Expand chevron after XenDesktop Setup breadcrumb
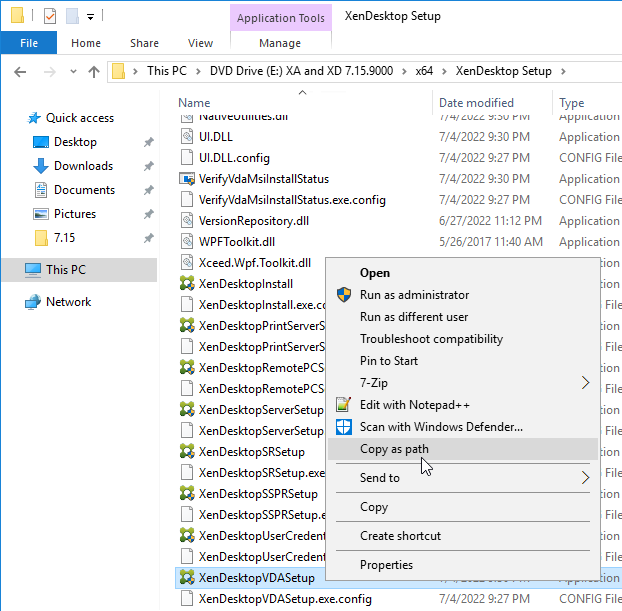 [x=563, y=71]
